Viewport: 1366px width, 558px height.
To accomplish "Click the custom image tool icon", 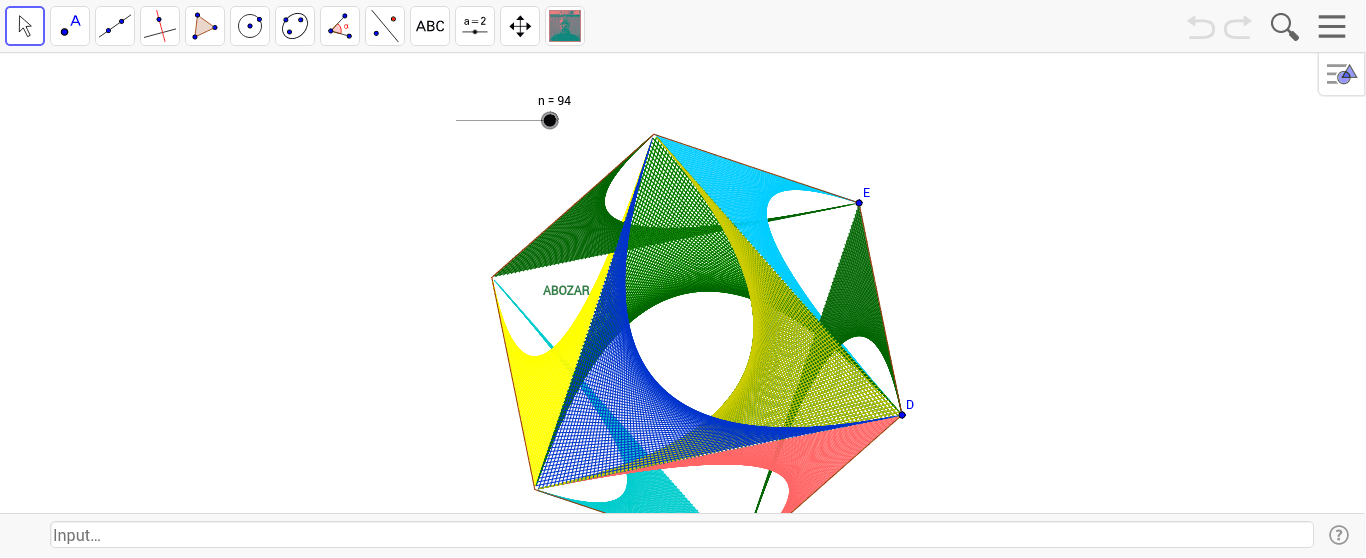I will (565, 26).
